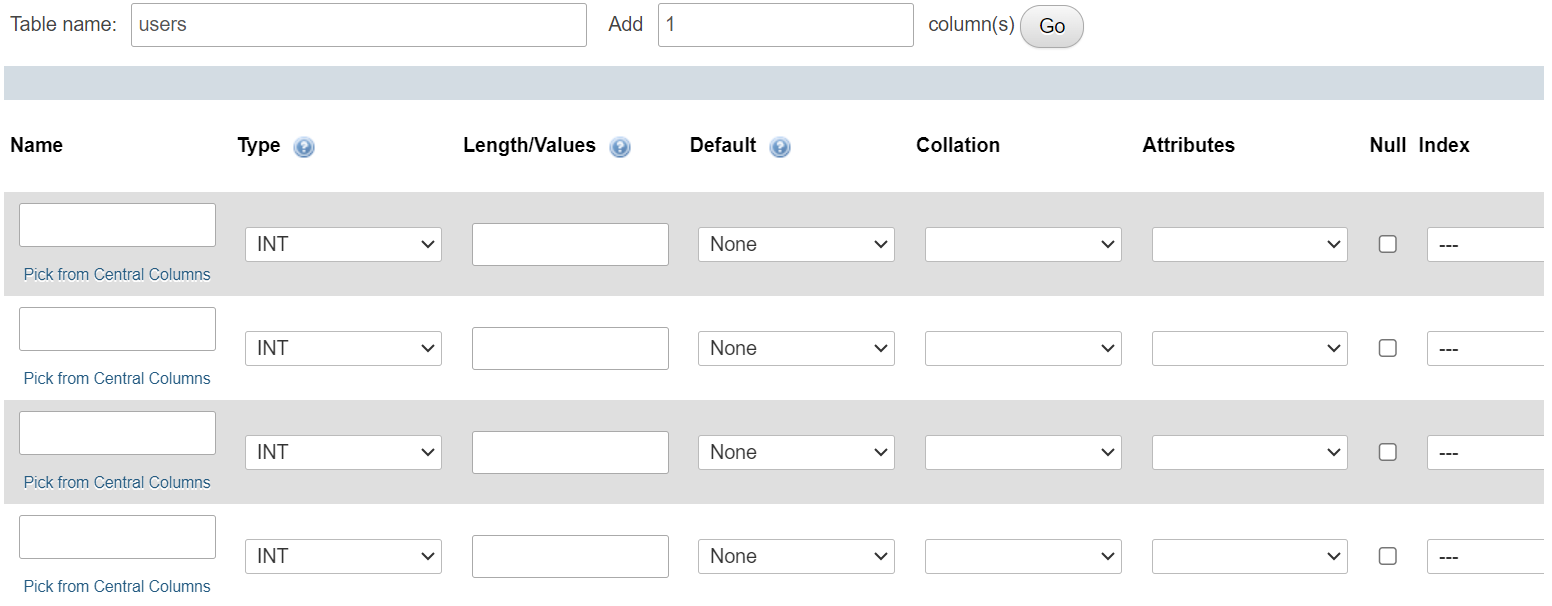Select the second row Length/Values field
This screenshot has width=1552, height=606.
[570, 349]
